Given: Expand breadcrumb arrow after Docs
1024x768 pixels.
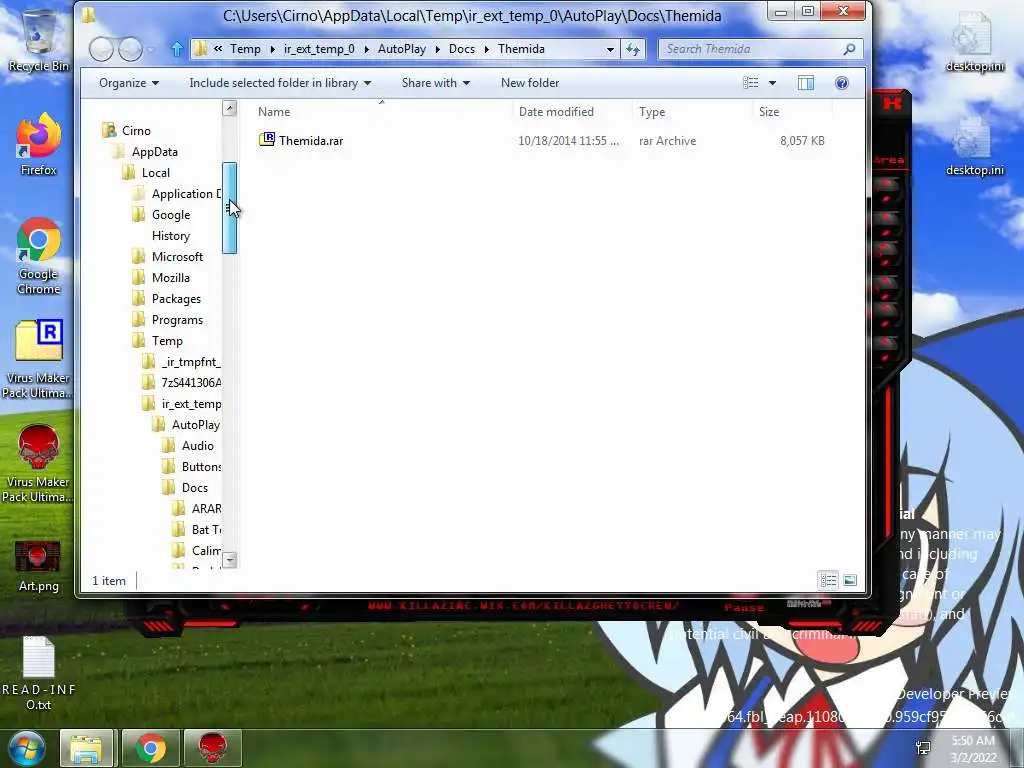Looking at the screenshot, I should 487,49.
